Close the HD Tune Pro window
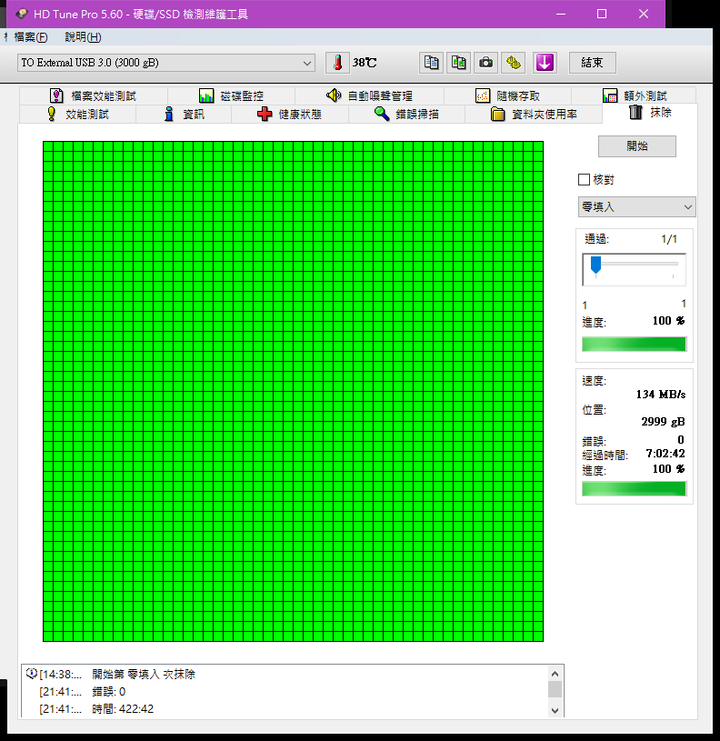Viewport: 720px width, 741px height. click(643, 14)
